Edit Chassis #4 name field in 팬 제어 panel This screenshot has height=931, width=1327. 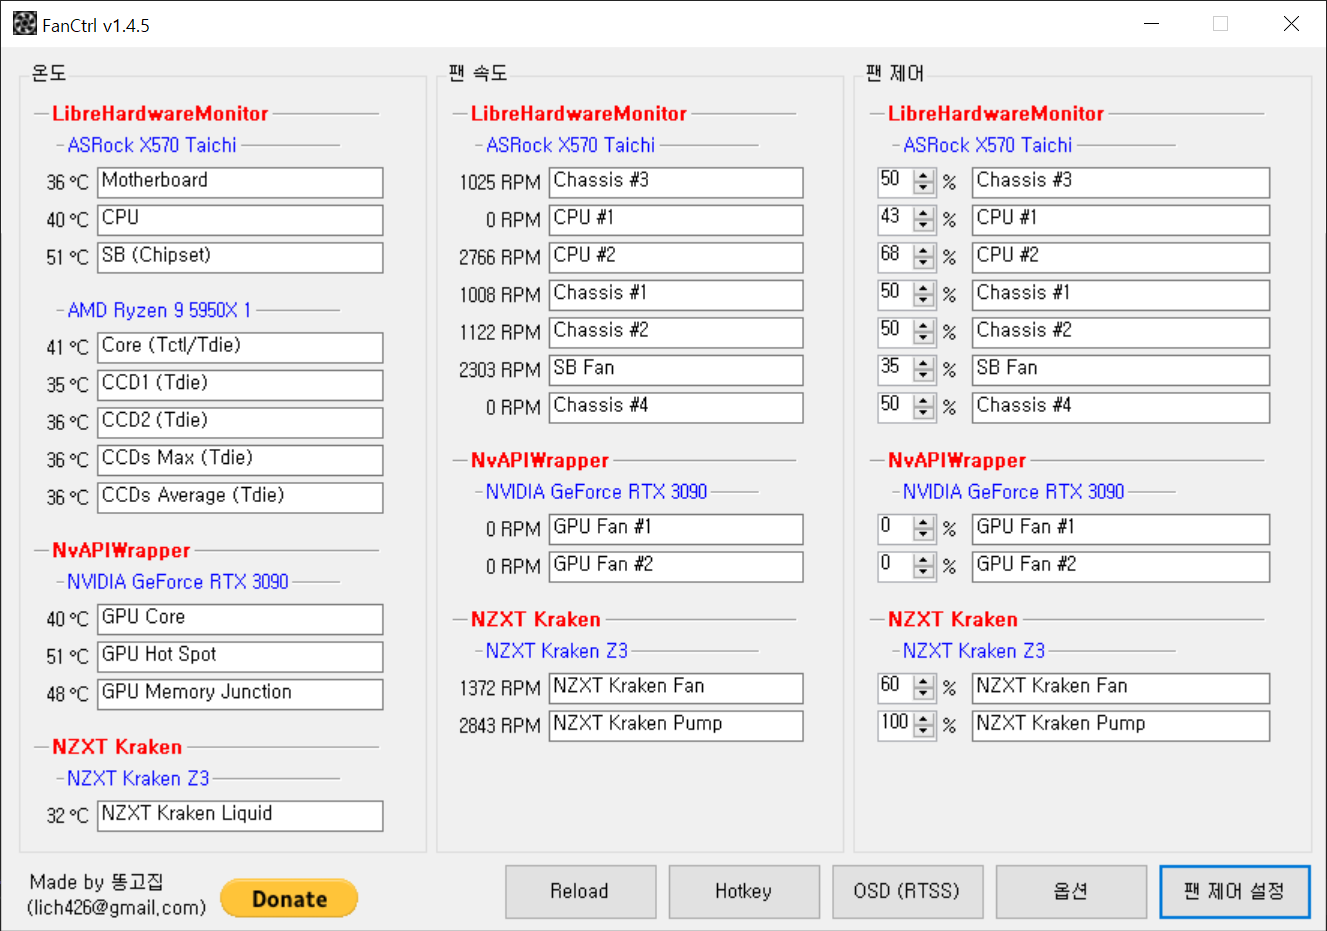pos(1121,407)
